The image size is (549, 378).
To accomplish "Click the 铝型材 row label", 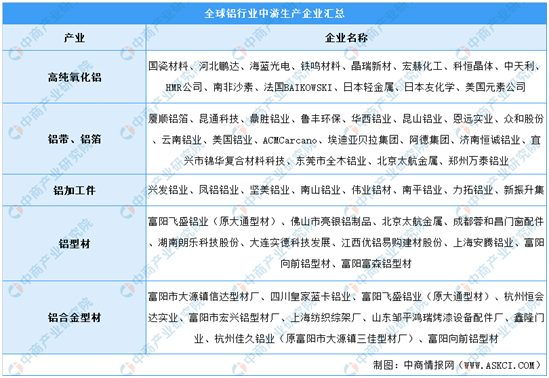I will [x=74, y=244].
